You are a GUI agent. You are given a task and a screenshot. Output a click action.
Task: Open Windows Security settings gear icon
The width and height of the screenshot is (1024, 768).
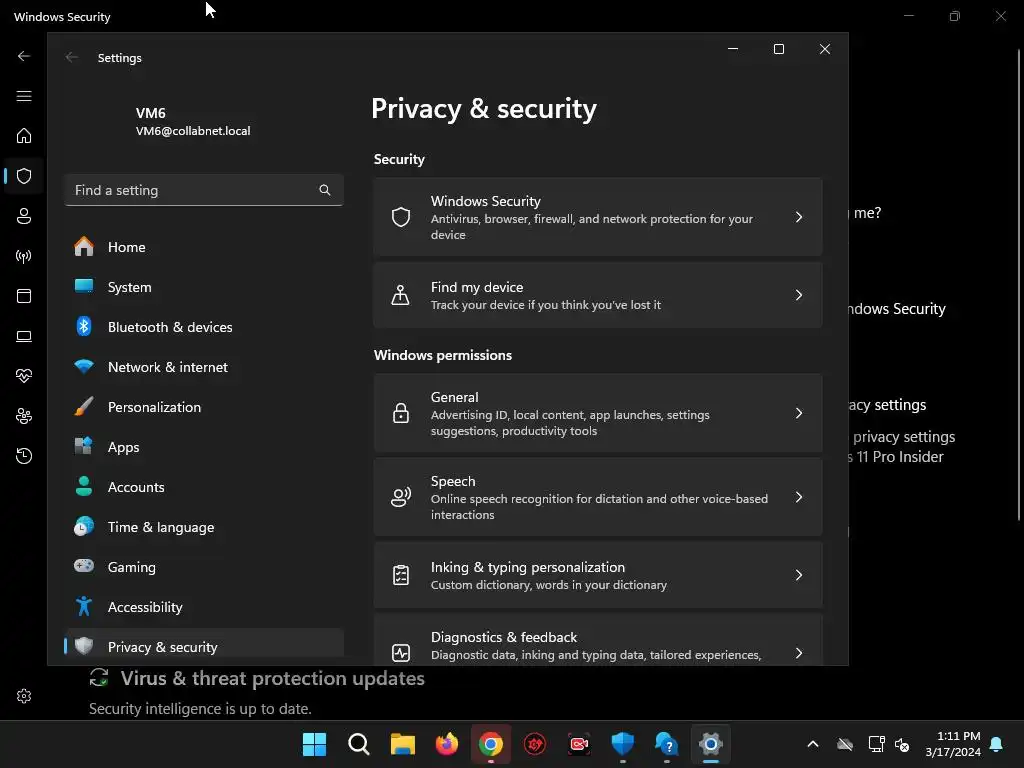[x=24, y=696]
